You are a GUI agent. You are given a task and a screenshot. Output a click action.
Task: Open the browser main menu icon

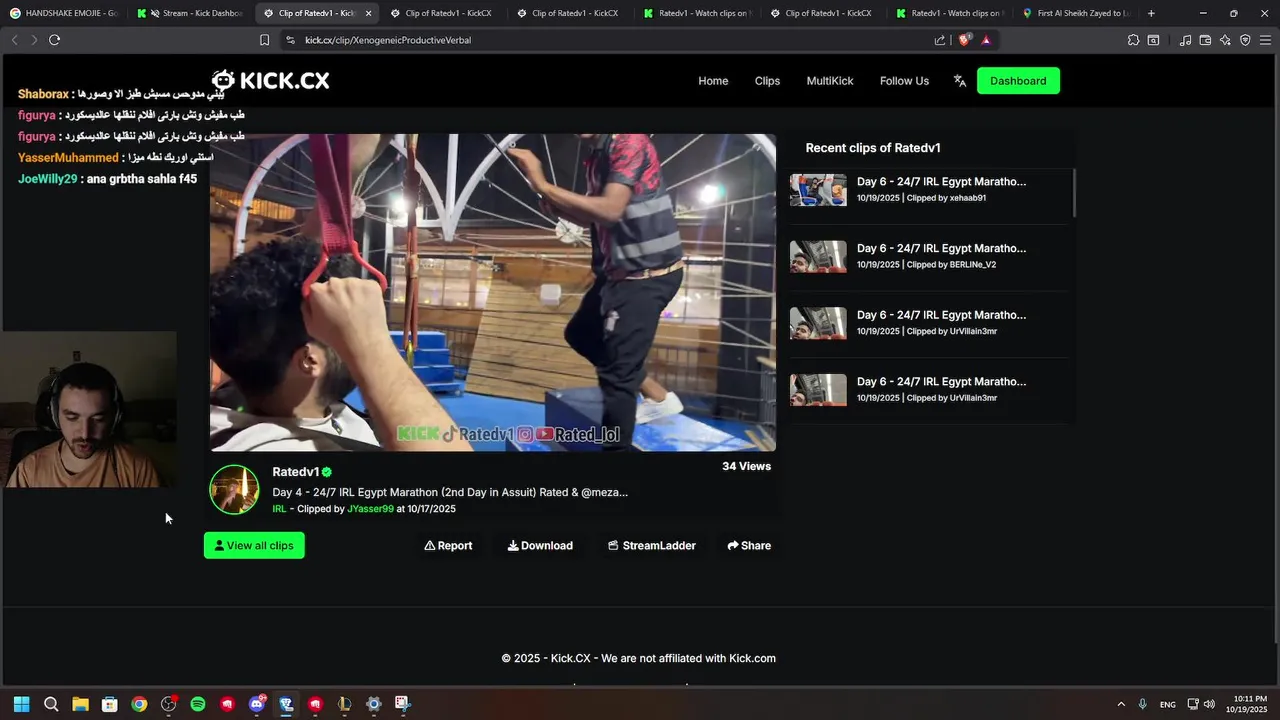1265,40
